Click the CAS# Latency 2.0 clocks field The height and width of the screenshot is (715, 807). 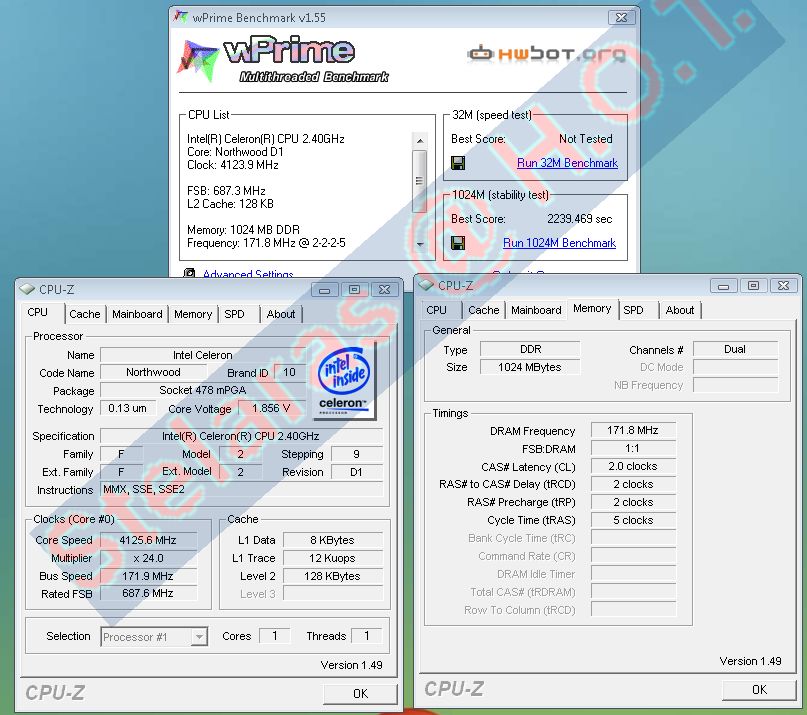coord(633,466)
